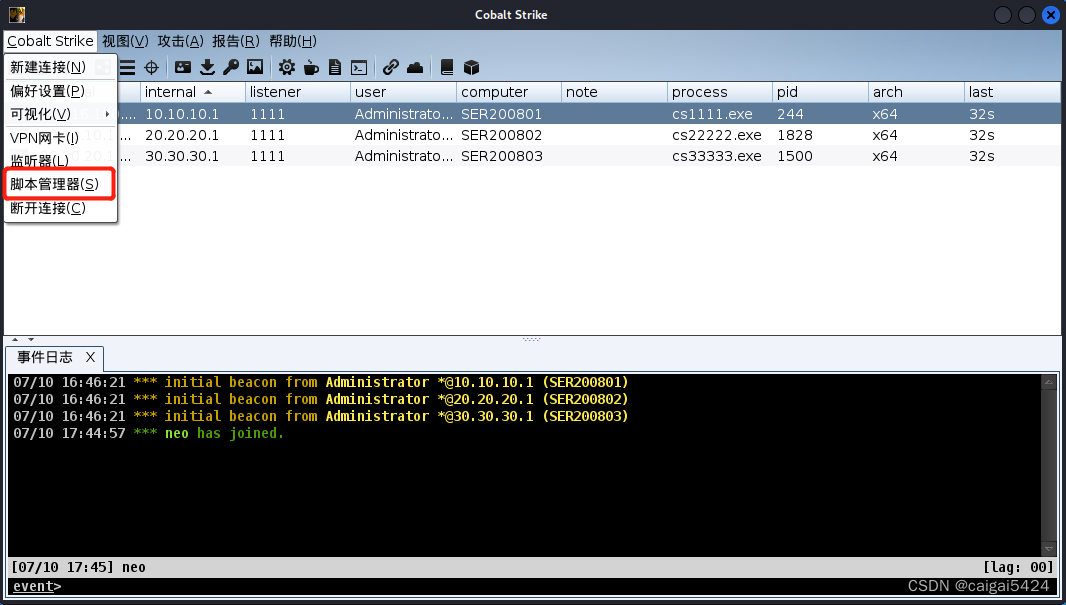Image resolution: width=1066 pixels, height=605 pixels.
Task: Select 监听器(L) menu entry
Action: pyautogui.click(x=61, y=161)
